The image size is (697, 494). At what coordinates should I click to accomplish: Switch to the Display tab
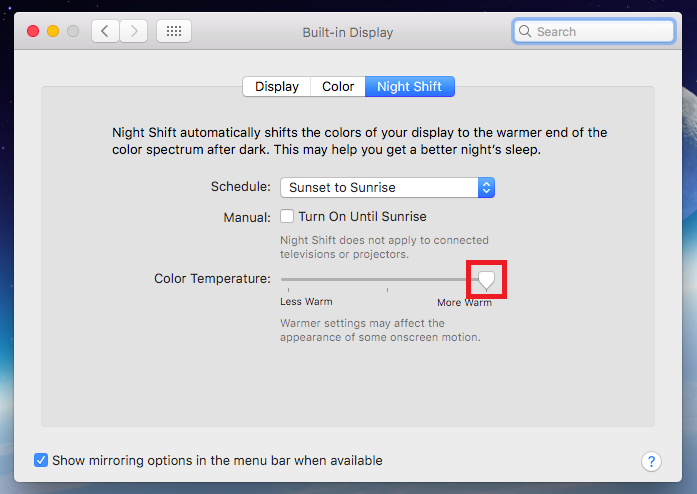pyautogui.click(x=277, y=86)
